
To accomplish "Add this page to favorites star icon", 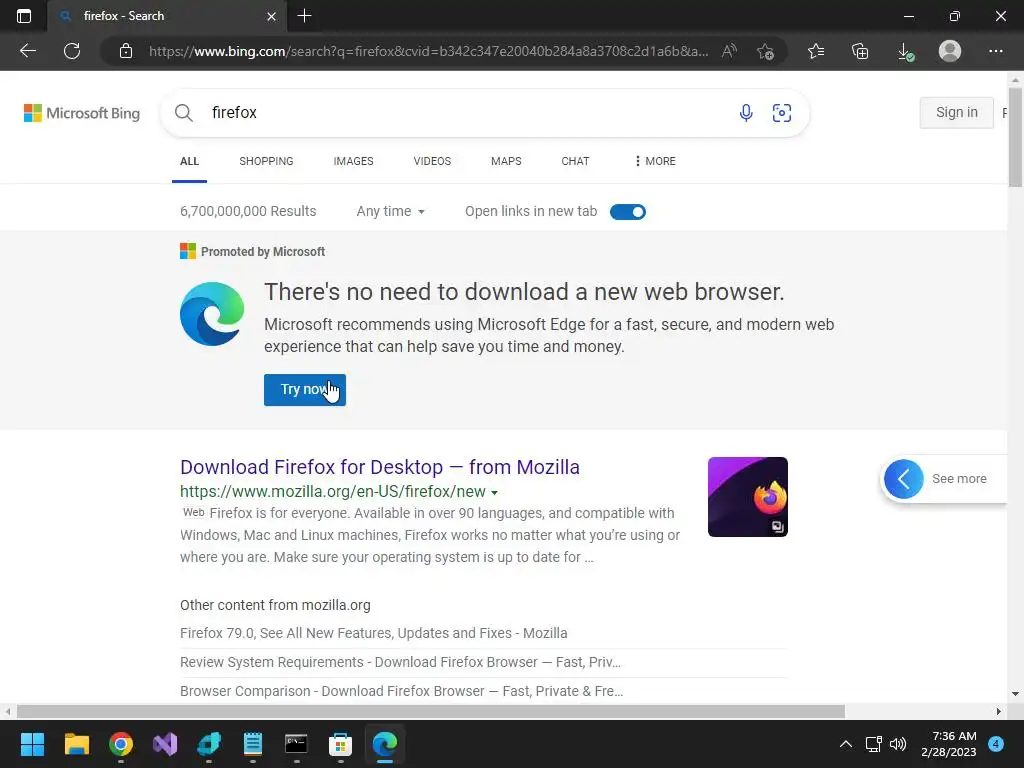I will 765,51.
